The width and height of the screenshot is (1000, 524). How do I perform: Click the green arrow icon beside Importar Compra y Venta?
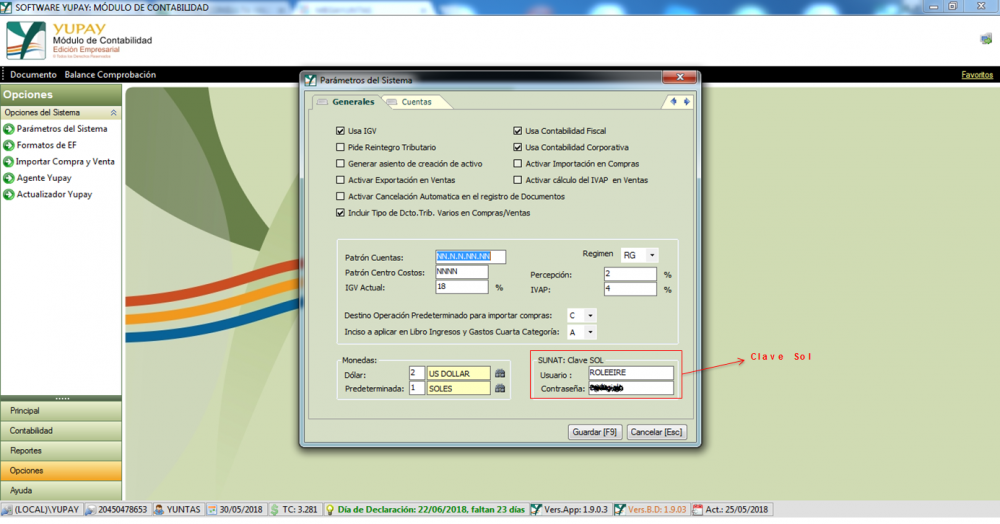coord(9,162)
